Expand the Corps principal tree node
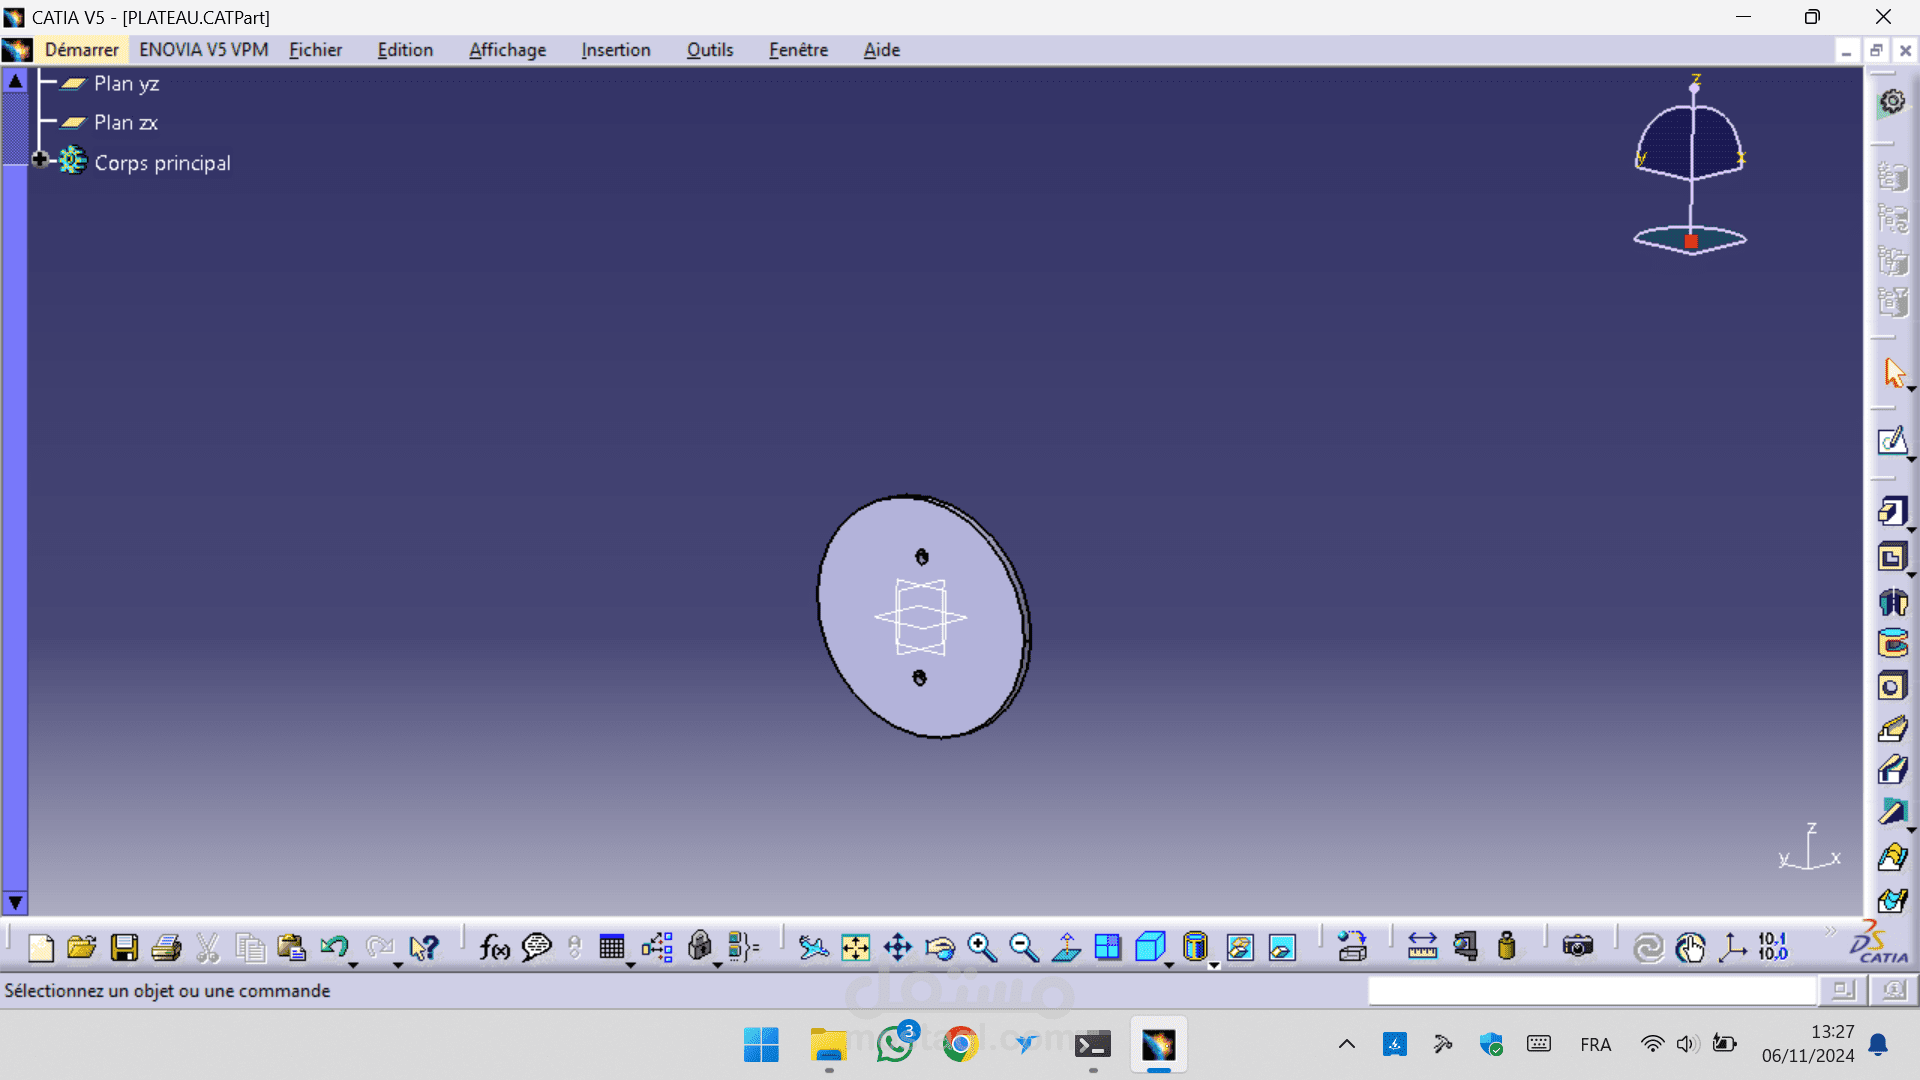Image resolution: width=1920 pixels, height=1080 pixels. pos(40,160)
